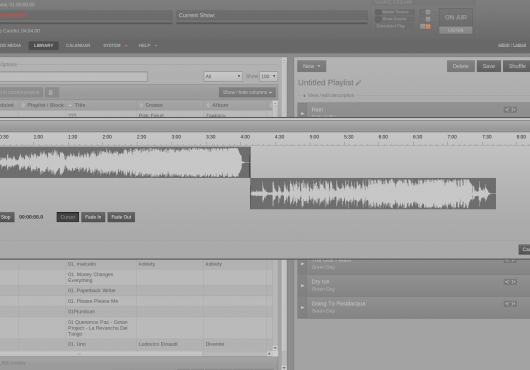Select the '01. marcello' row

pyautogui.click(x=136, y=264)
